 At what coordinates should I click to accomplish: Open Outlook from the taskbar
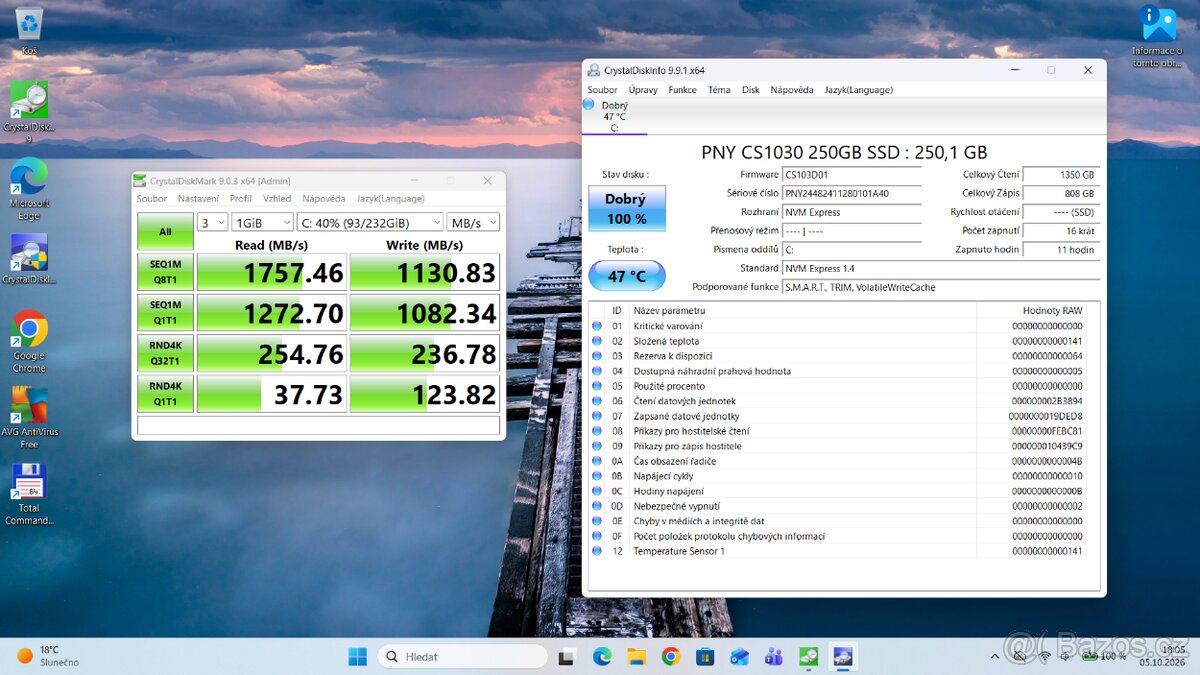[x=739, y=657]
